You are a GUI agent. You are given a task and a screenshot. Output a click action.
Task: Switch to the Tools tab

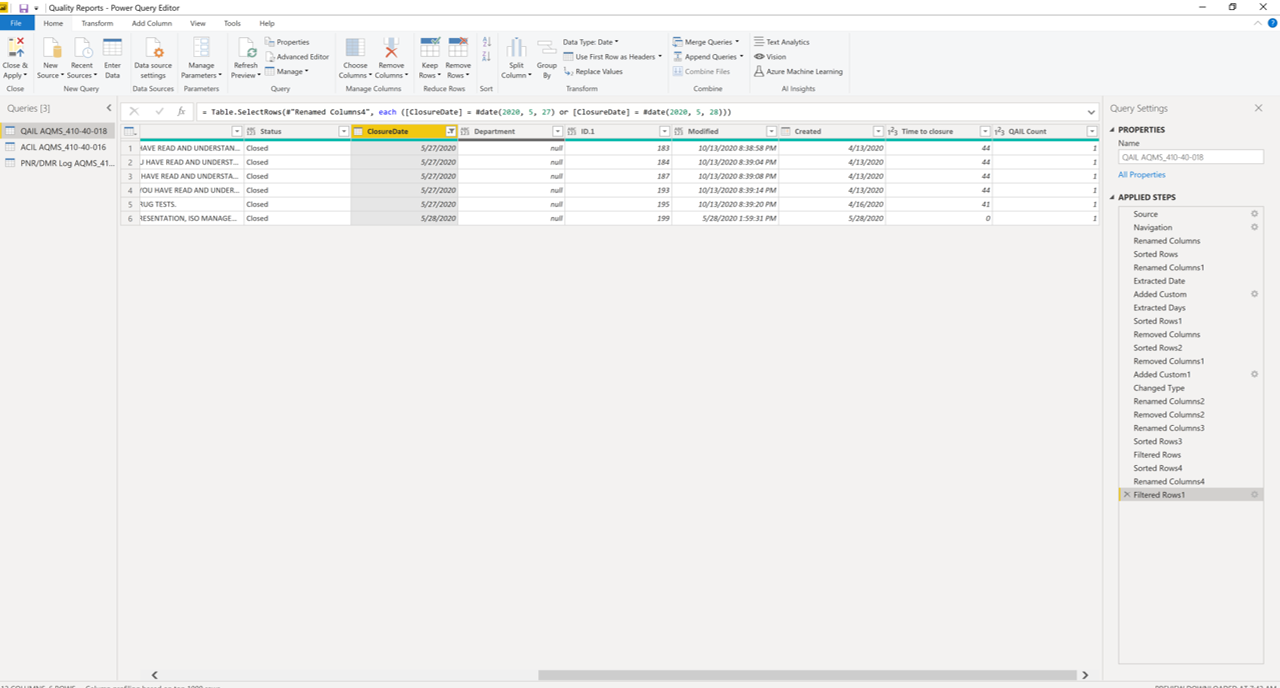click(x=232, y=23)
